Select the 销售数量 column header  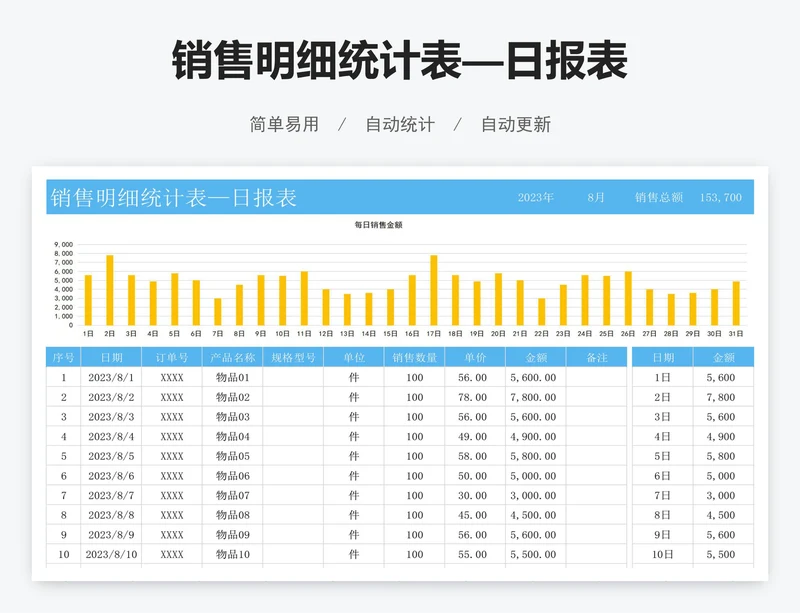click(x=415, y=357)
